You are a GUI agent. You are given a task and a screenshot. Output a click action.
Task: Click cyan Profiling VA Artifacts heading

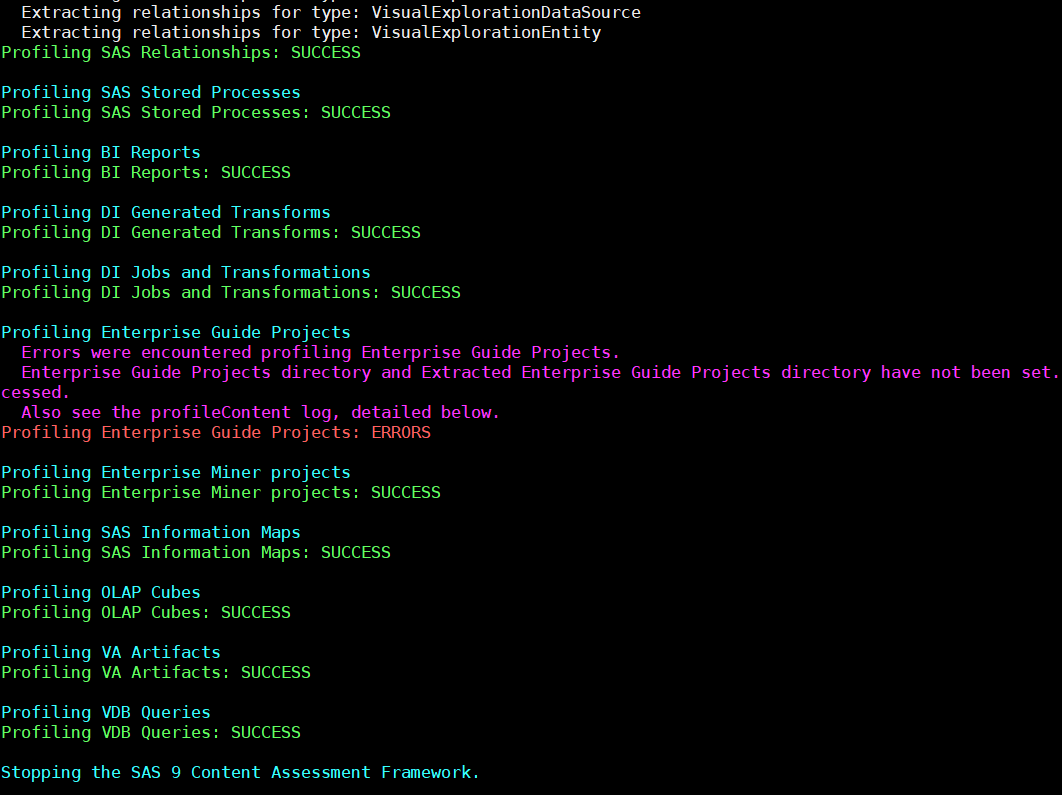click(x=110, y=652)
